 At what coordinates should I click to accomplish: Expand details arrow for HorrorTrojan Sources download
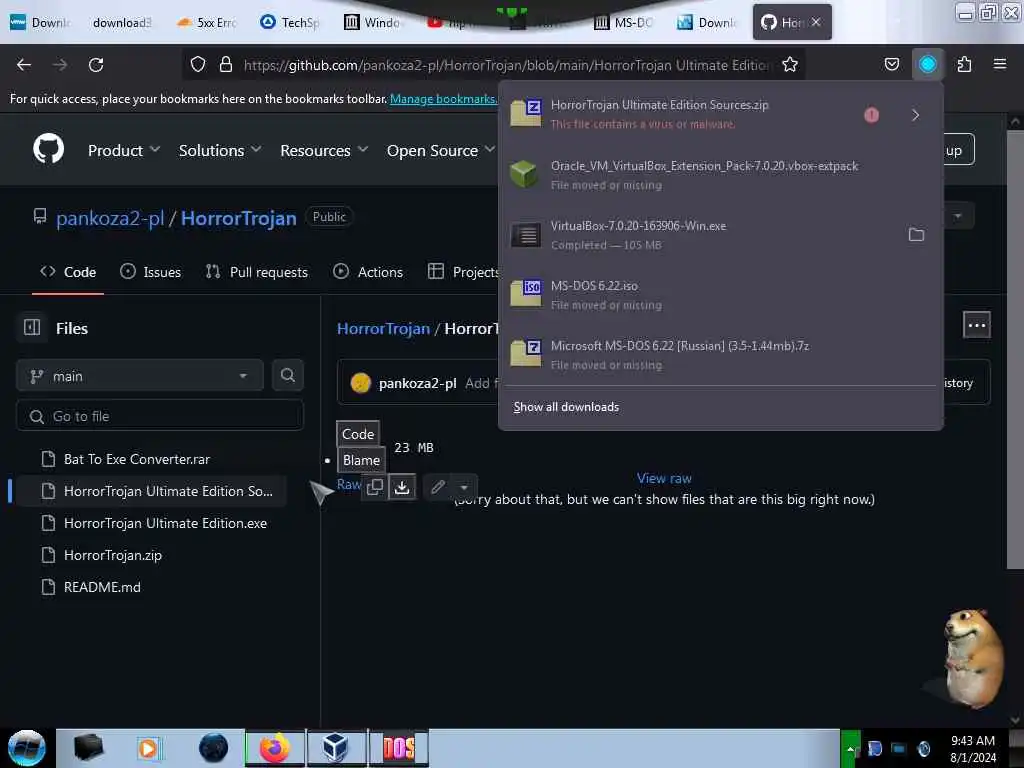[x=915, y=115]
